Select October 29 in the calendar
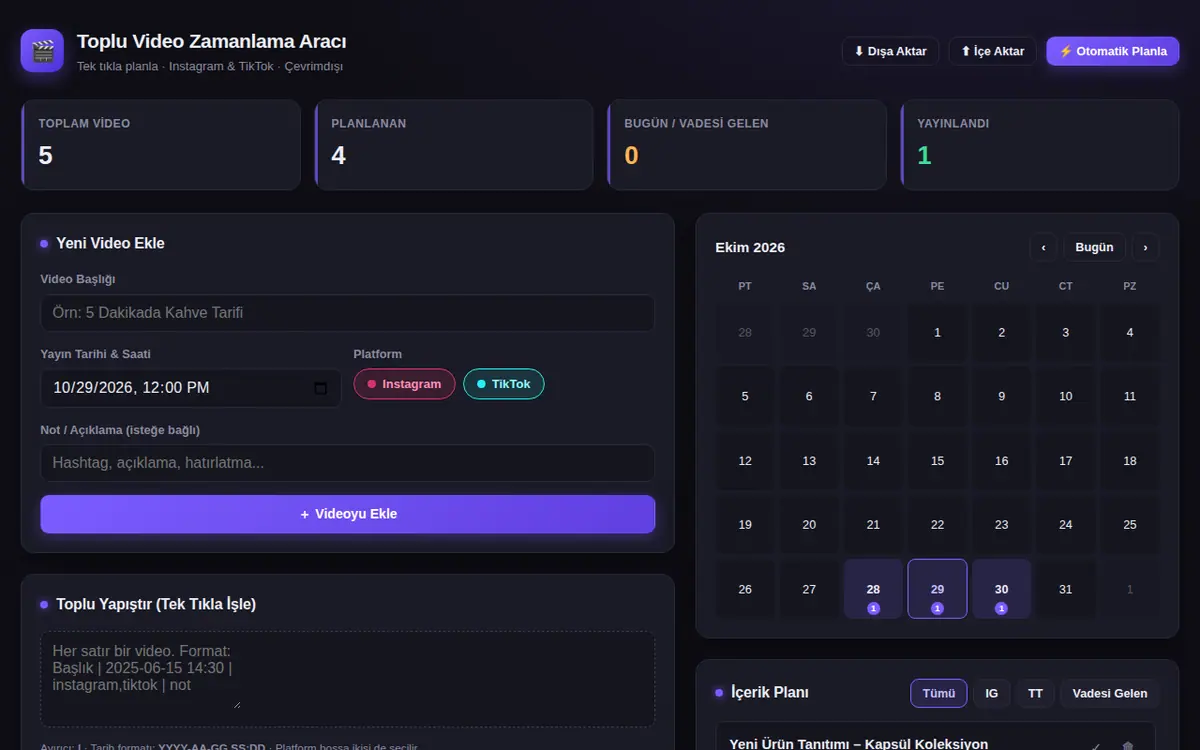The width and height of the screenshot is (1200, 750). pos(937,589)
